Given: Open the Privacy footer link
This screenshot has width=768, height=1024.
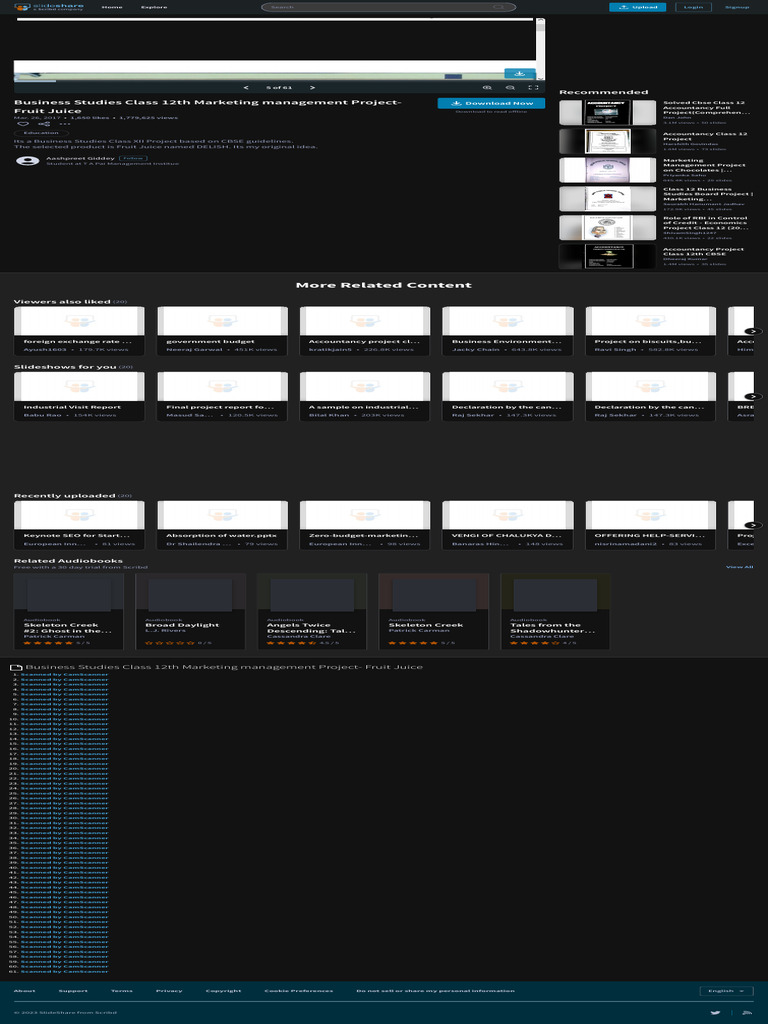Looking at the screenshot, I should (x=169, y=991).
